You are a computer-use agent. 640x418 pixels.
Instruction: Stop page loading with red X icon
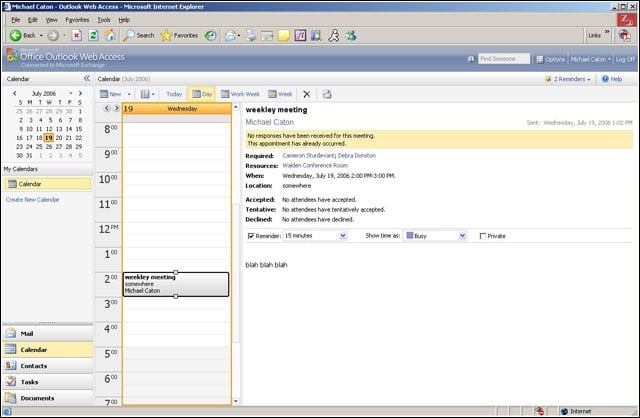click(76, 36)
